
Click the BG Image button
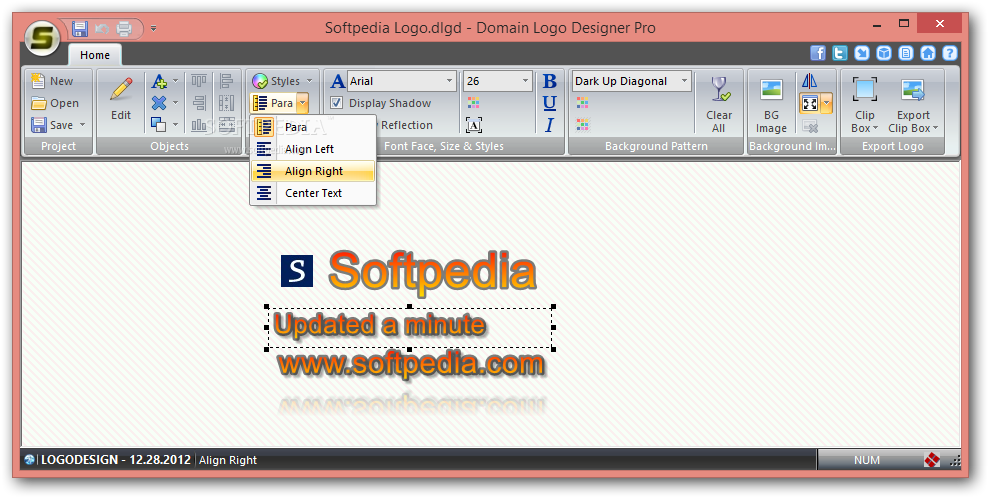click(x=771, y=104)
